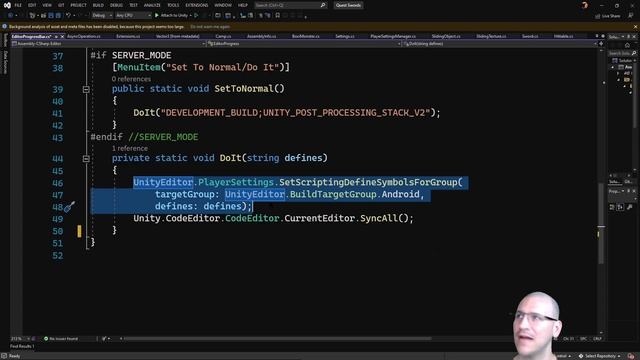Open the Any CPU platform dropdown
The width and height of the screenshot is (640, 360).
click(x=133, y=16)
